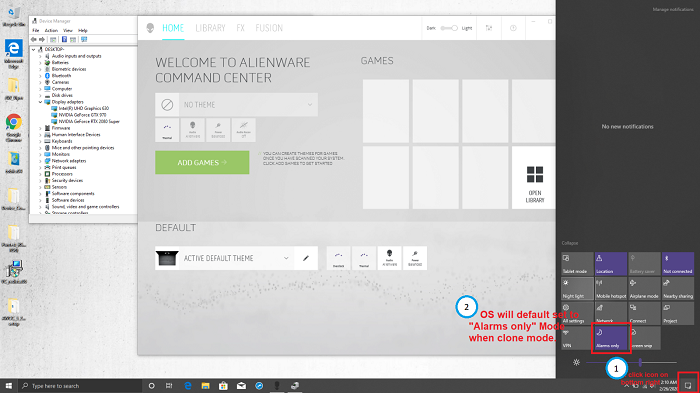This screenshot has width=700, height=393.
Task: Toggle Tablet mode quick action
Action: coord(577,263)
